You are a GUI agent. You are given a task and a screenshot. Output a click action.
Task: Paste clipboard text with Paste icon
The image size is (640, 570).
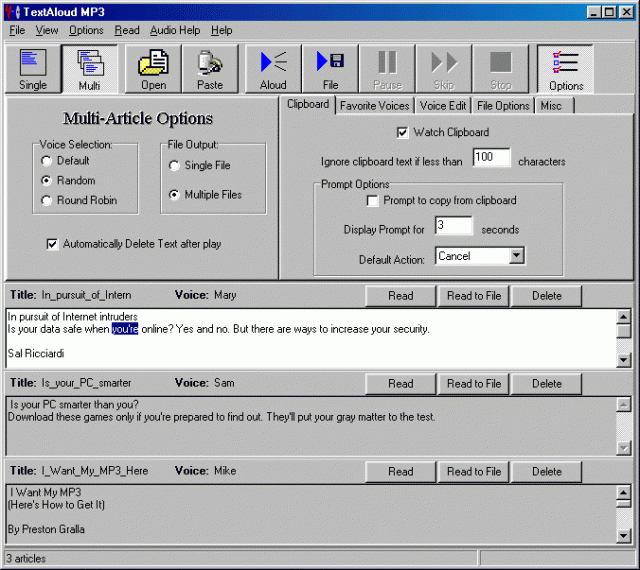tap(210, 69)
